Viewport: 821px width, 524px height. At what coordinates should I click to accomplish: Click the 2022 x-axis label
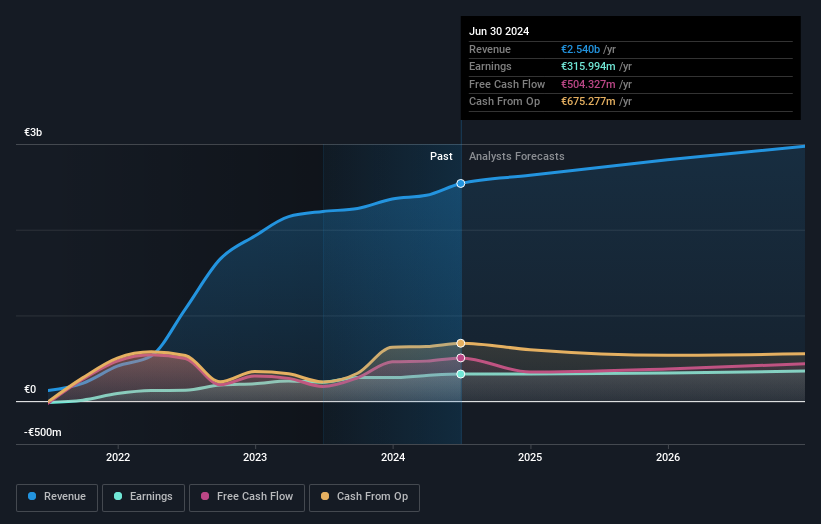[118, 457]
